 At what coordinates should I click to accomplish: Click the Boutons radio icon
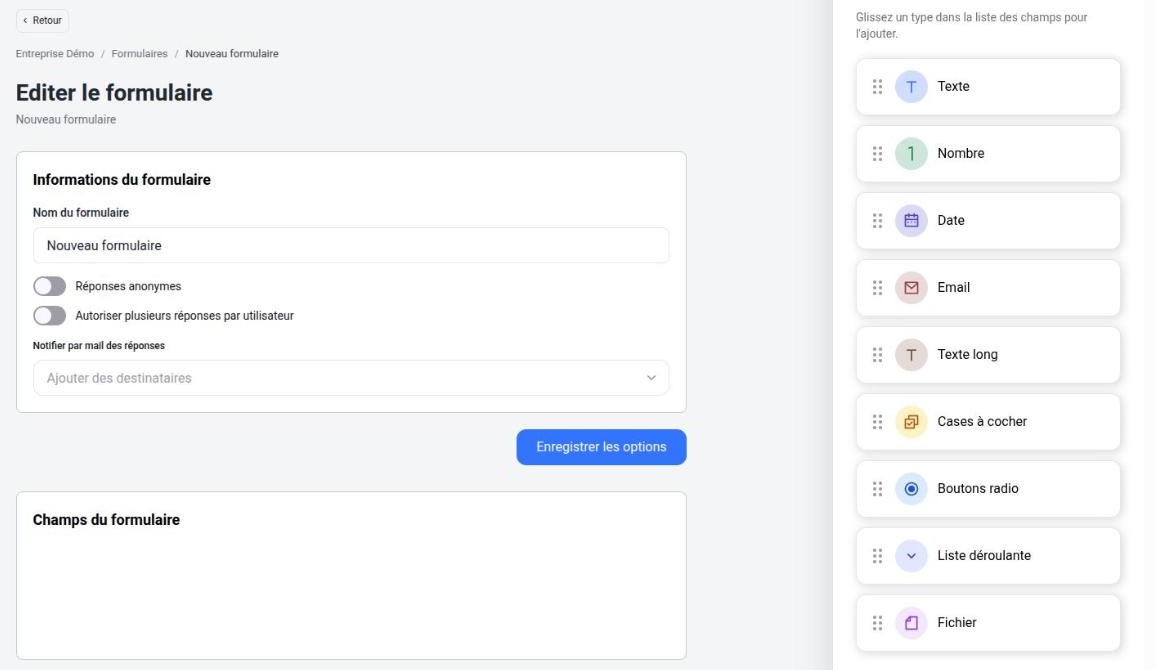click(x=911, y=489)
